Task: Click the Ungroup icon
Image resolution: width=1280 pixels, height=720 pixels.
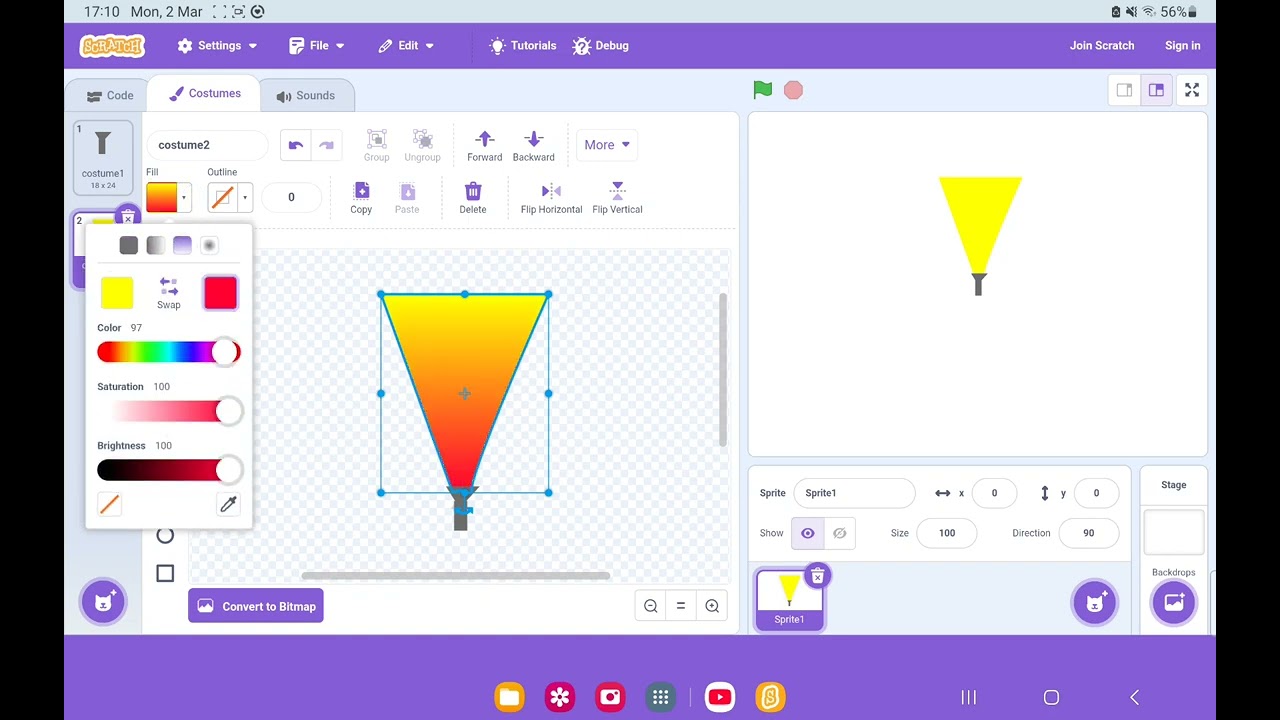Action: click(422, 145)
